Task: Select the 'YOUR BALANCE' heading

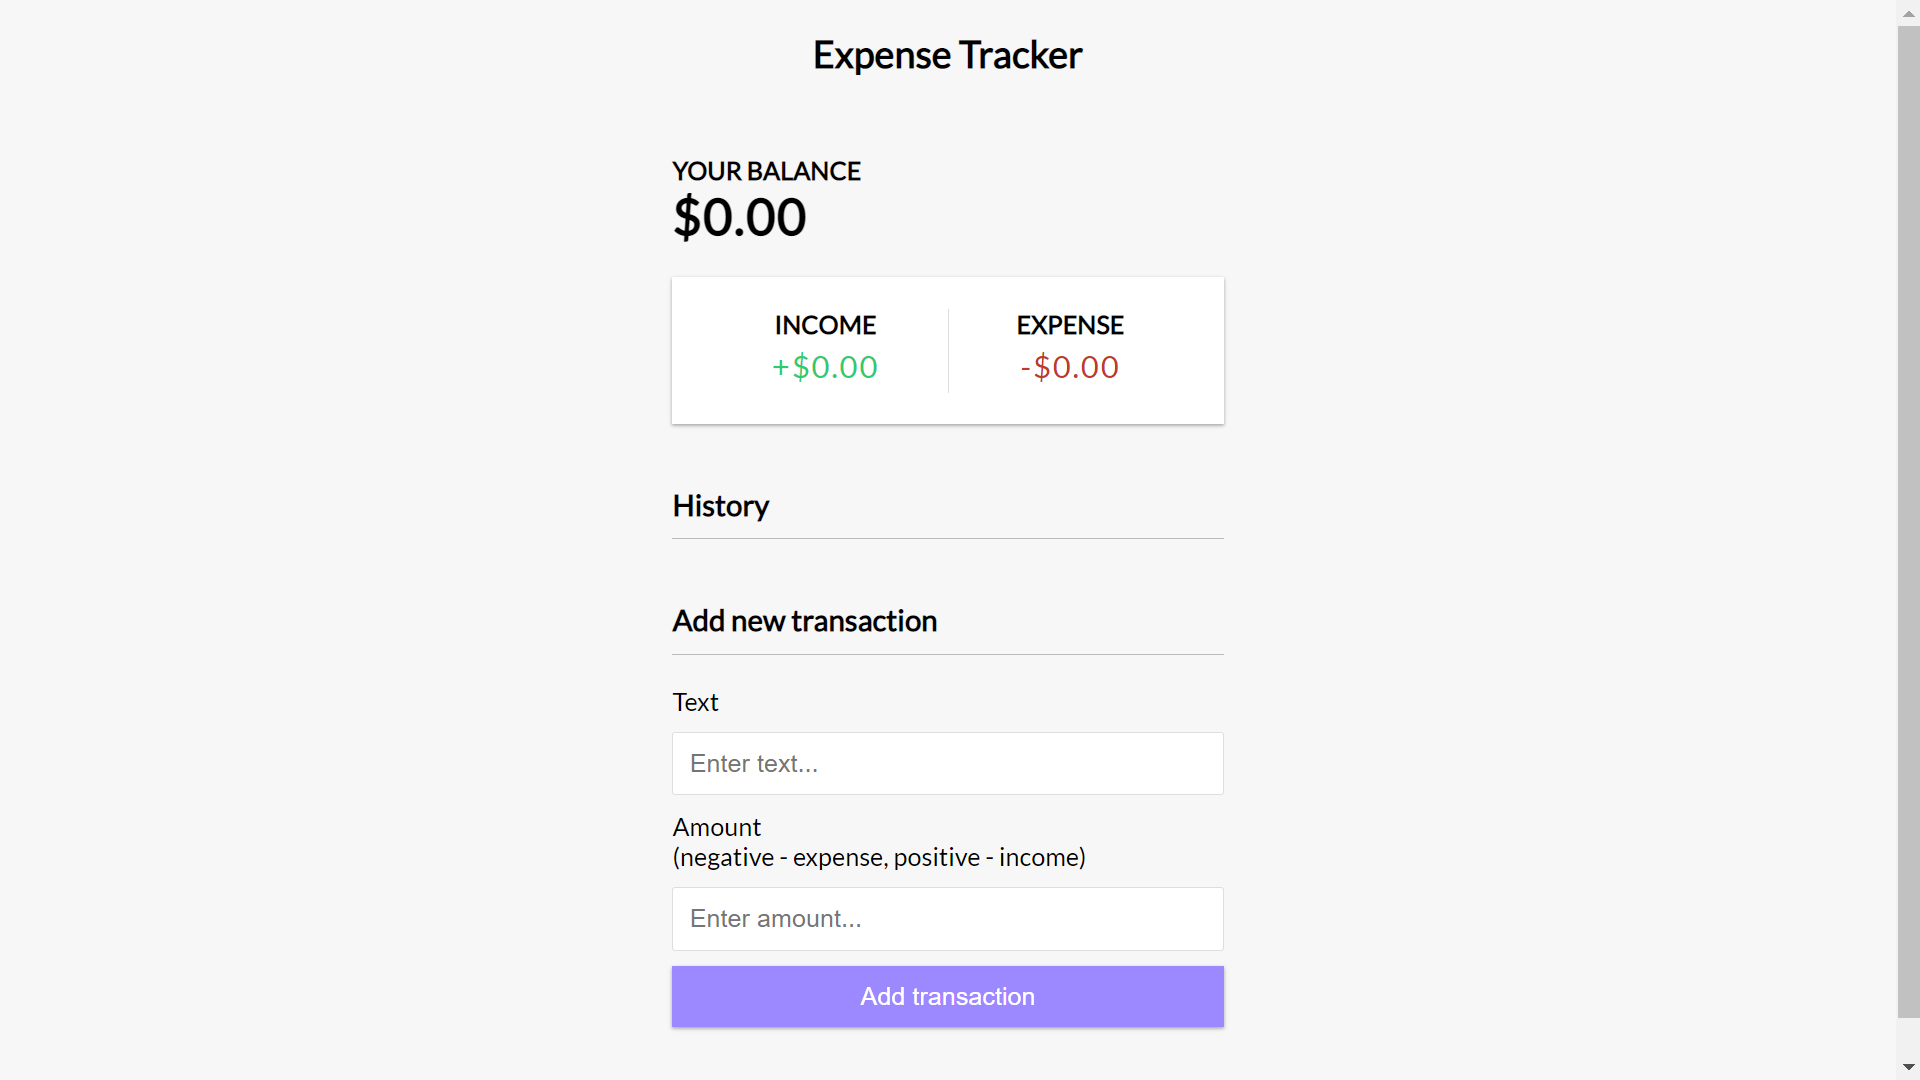Action: (765, 171)
